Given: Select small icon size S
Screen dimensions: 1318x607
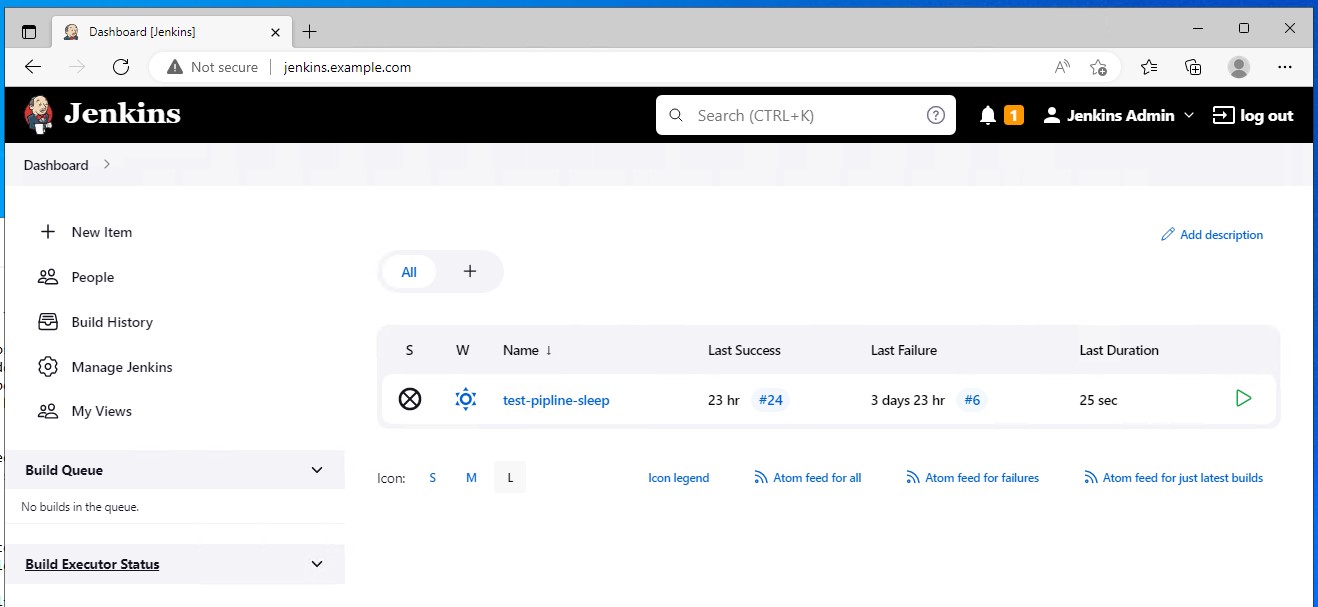Looking at the screenshot, I should [x=433, y=478].
